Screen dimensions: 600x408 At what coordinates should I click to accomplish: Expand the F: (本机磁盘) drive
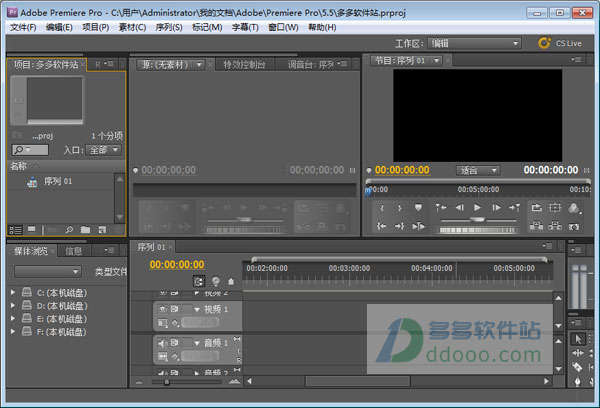(13, 331)
